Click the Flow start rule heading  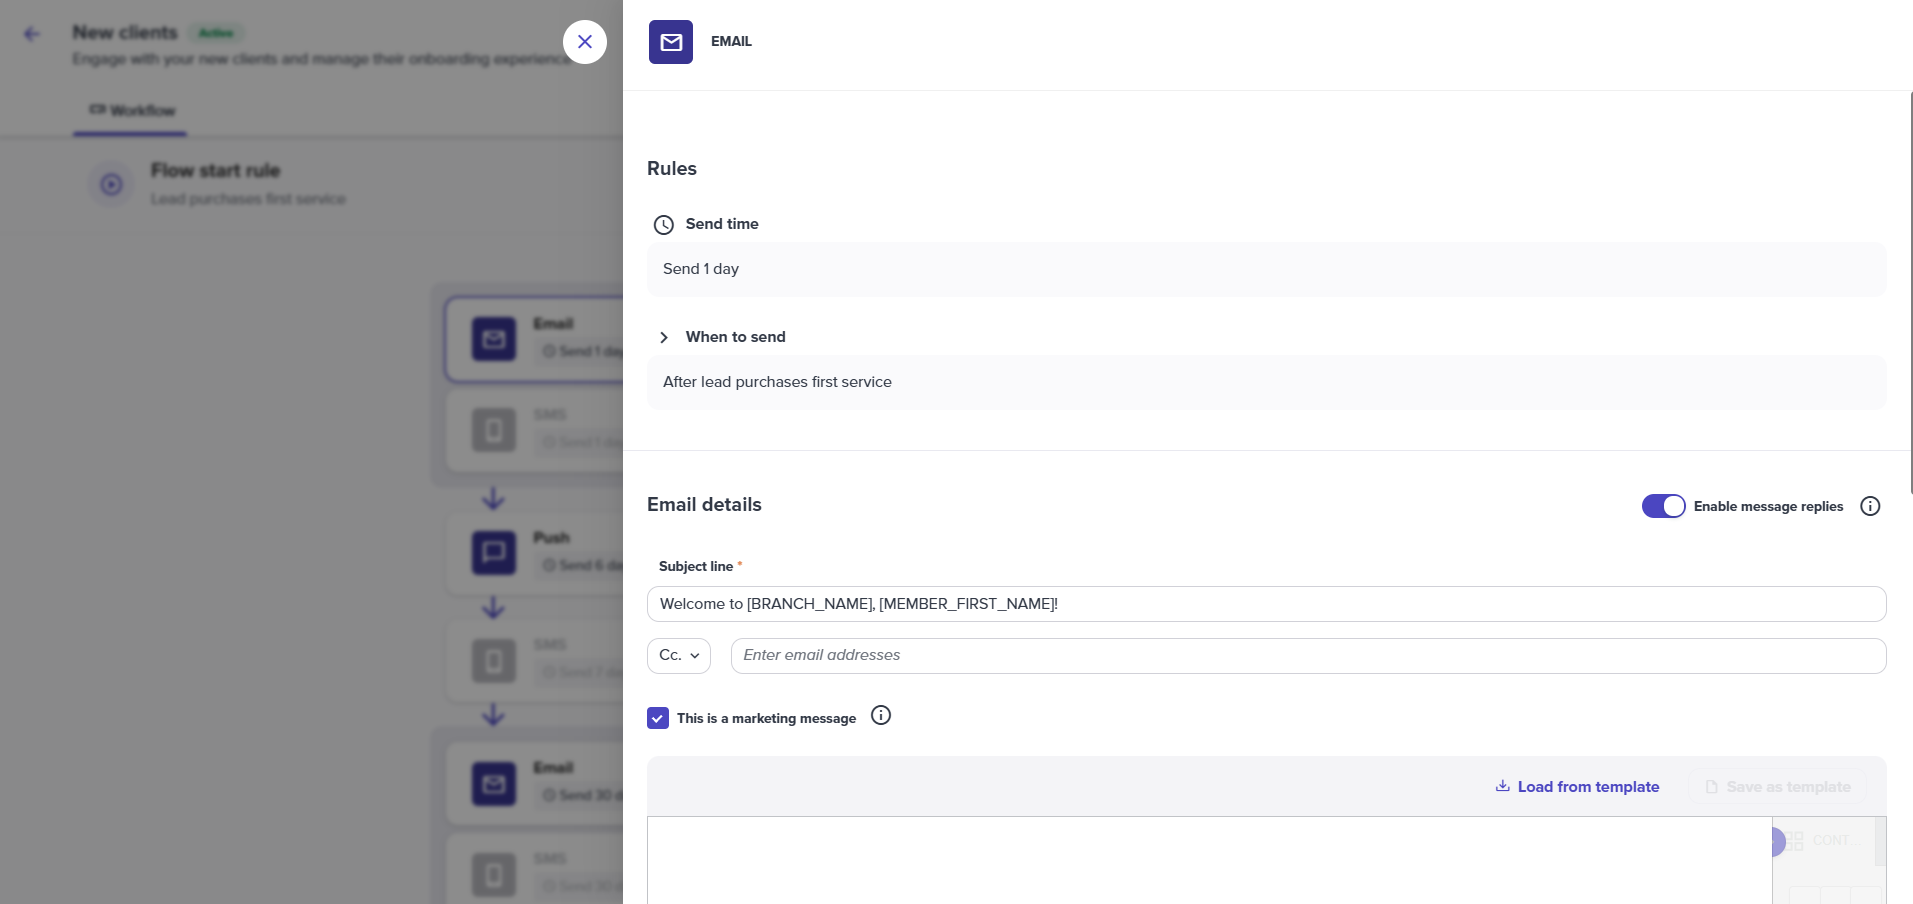point(215,171)
